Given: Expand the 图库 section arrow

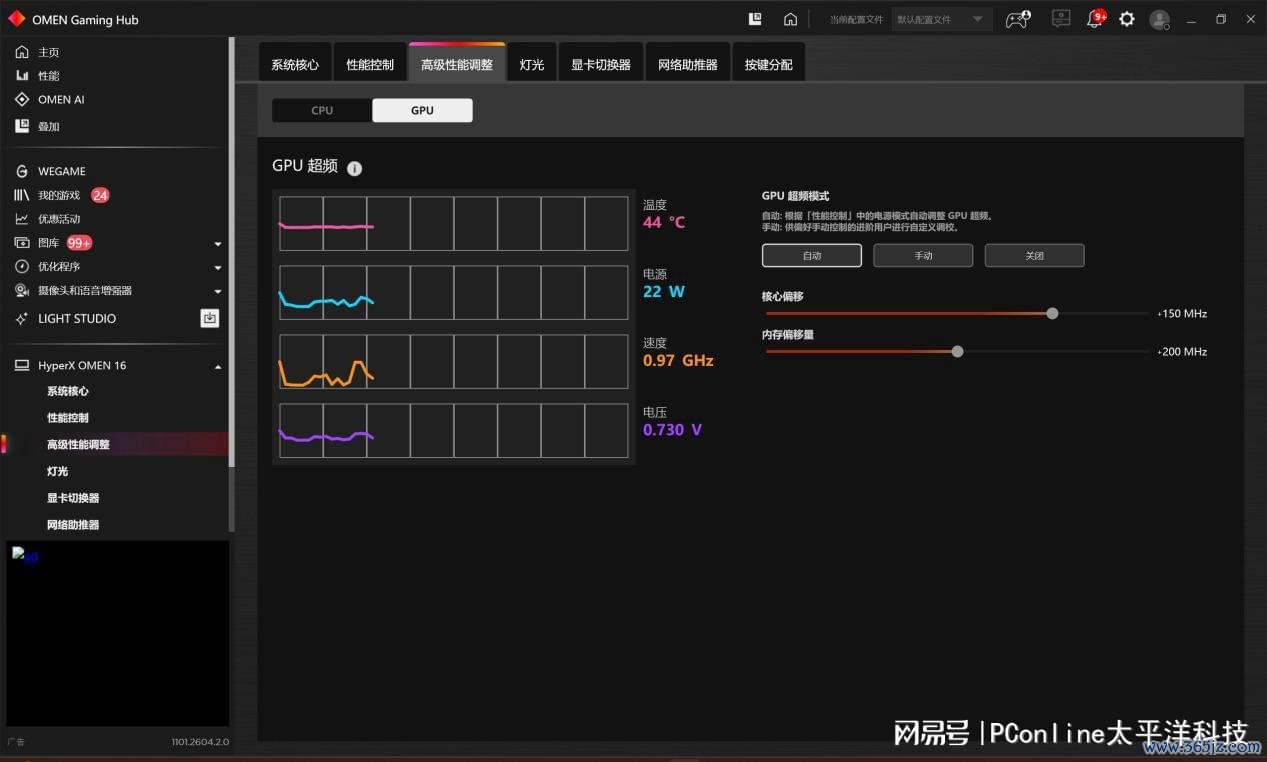Looking at the screenshot, I should click(218, 244).
